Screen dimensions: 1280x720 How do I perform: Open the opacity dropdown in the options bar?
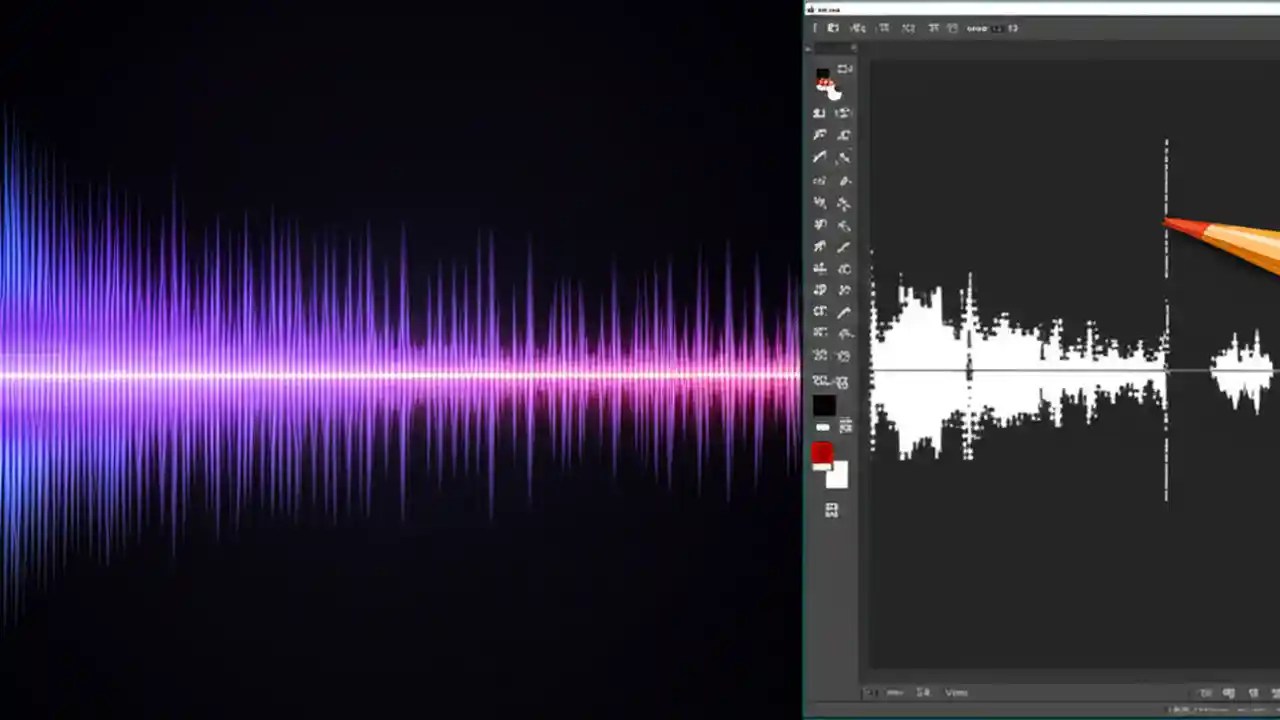tap(995, 28)
